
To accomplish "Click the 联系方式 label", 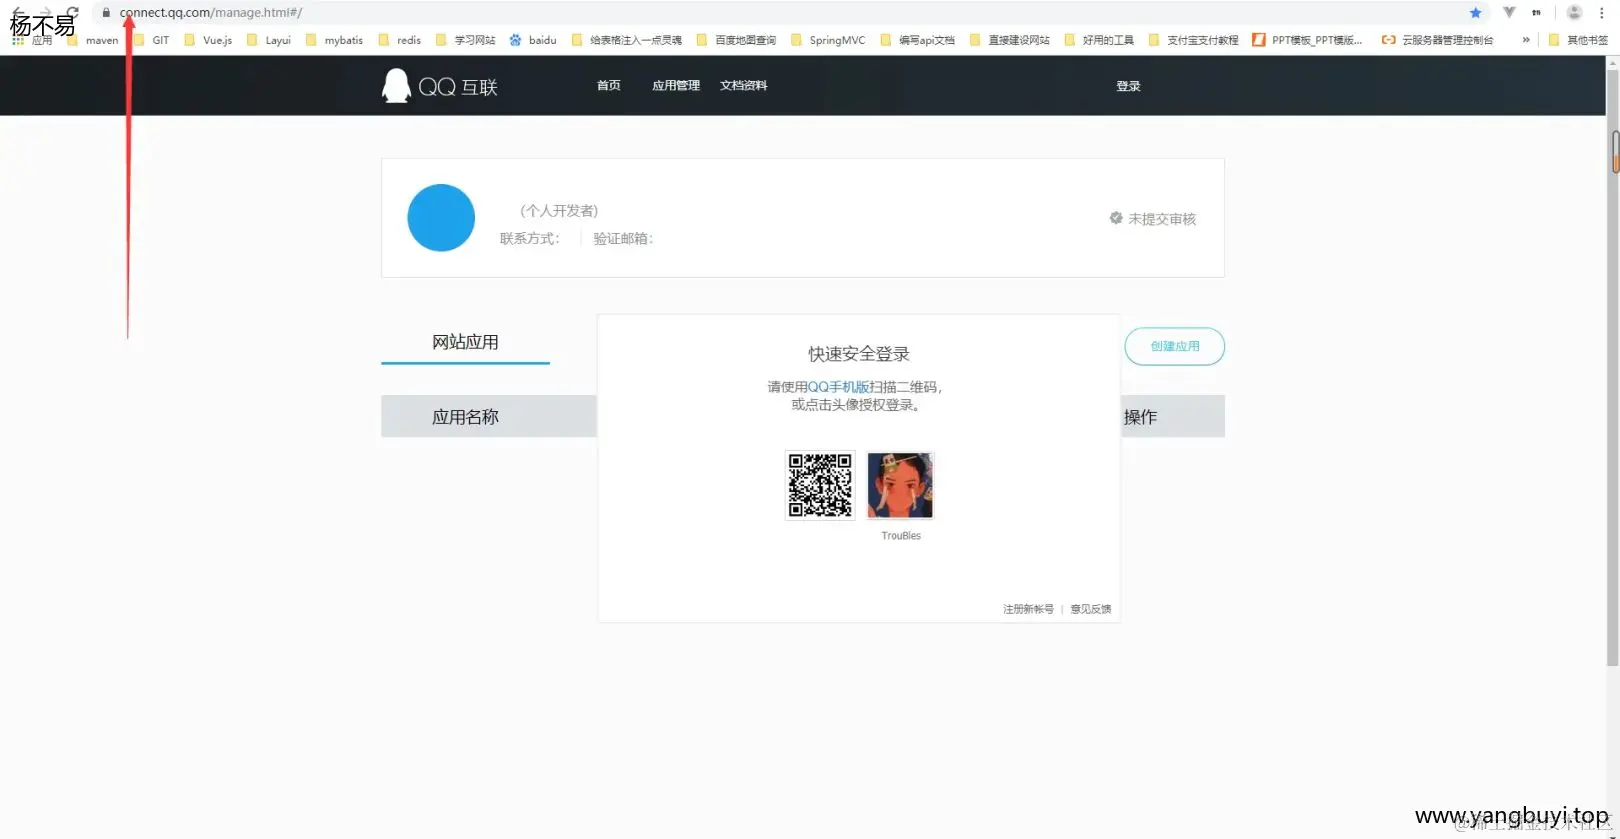I will click(x=530, y=239).
